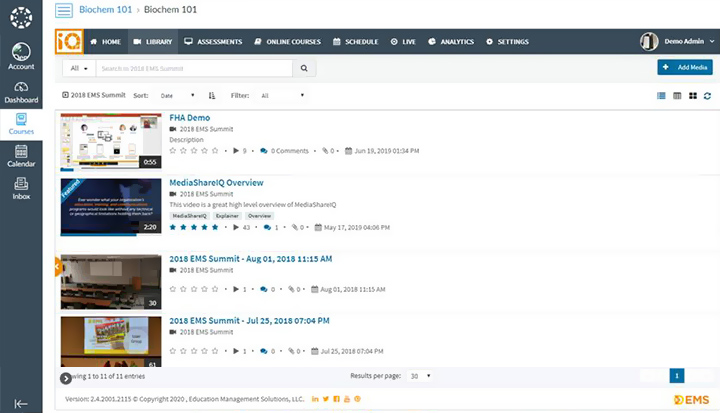Screen dimensions: 720x413
Task: Toggle the sort direction icon
Action: click(x=212, y=96)
